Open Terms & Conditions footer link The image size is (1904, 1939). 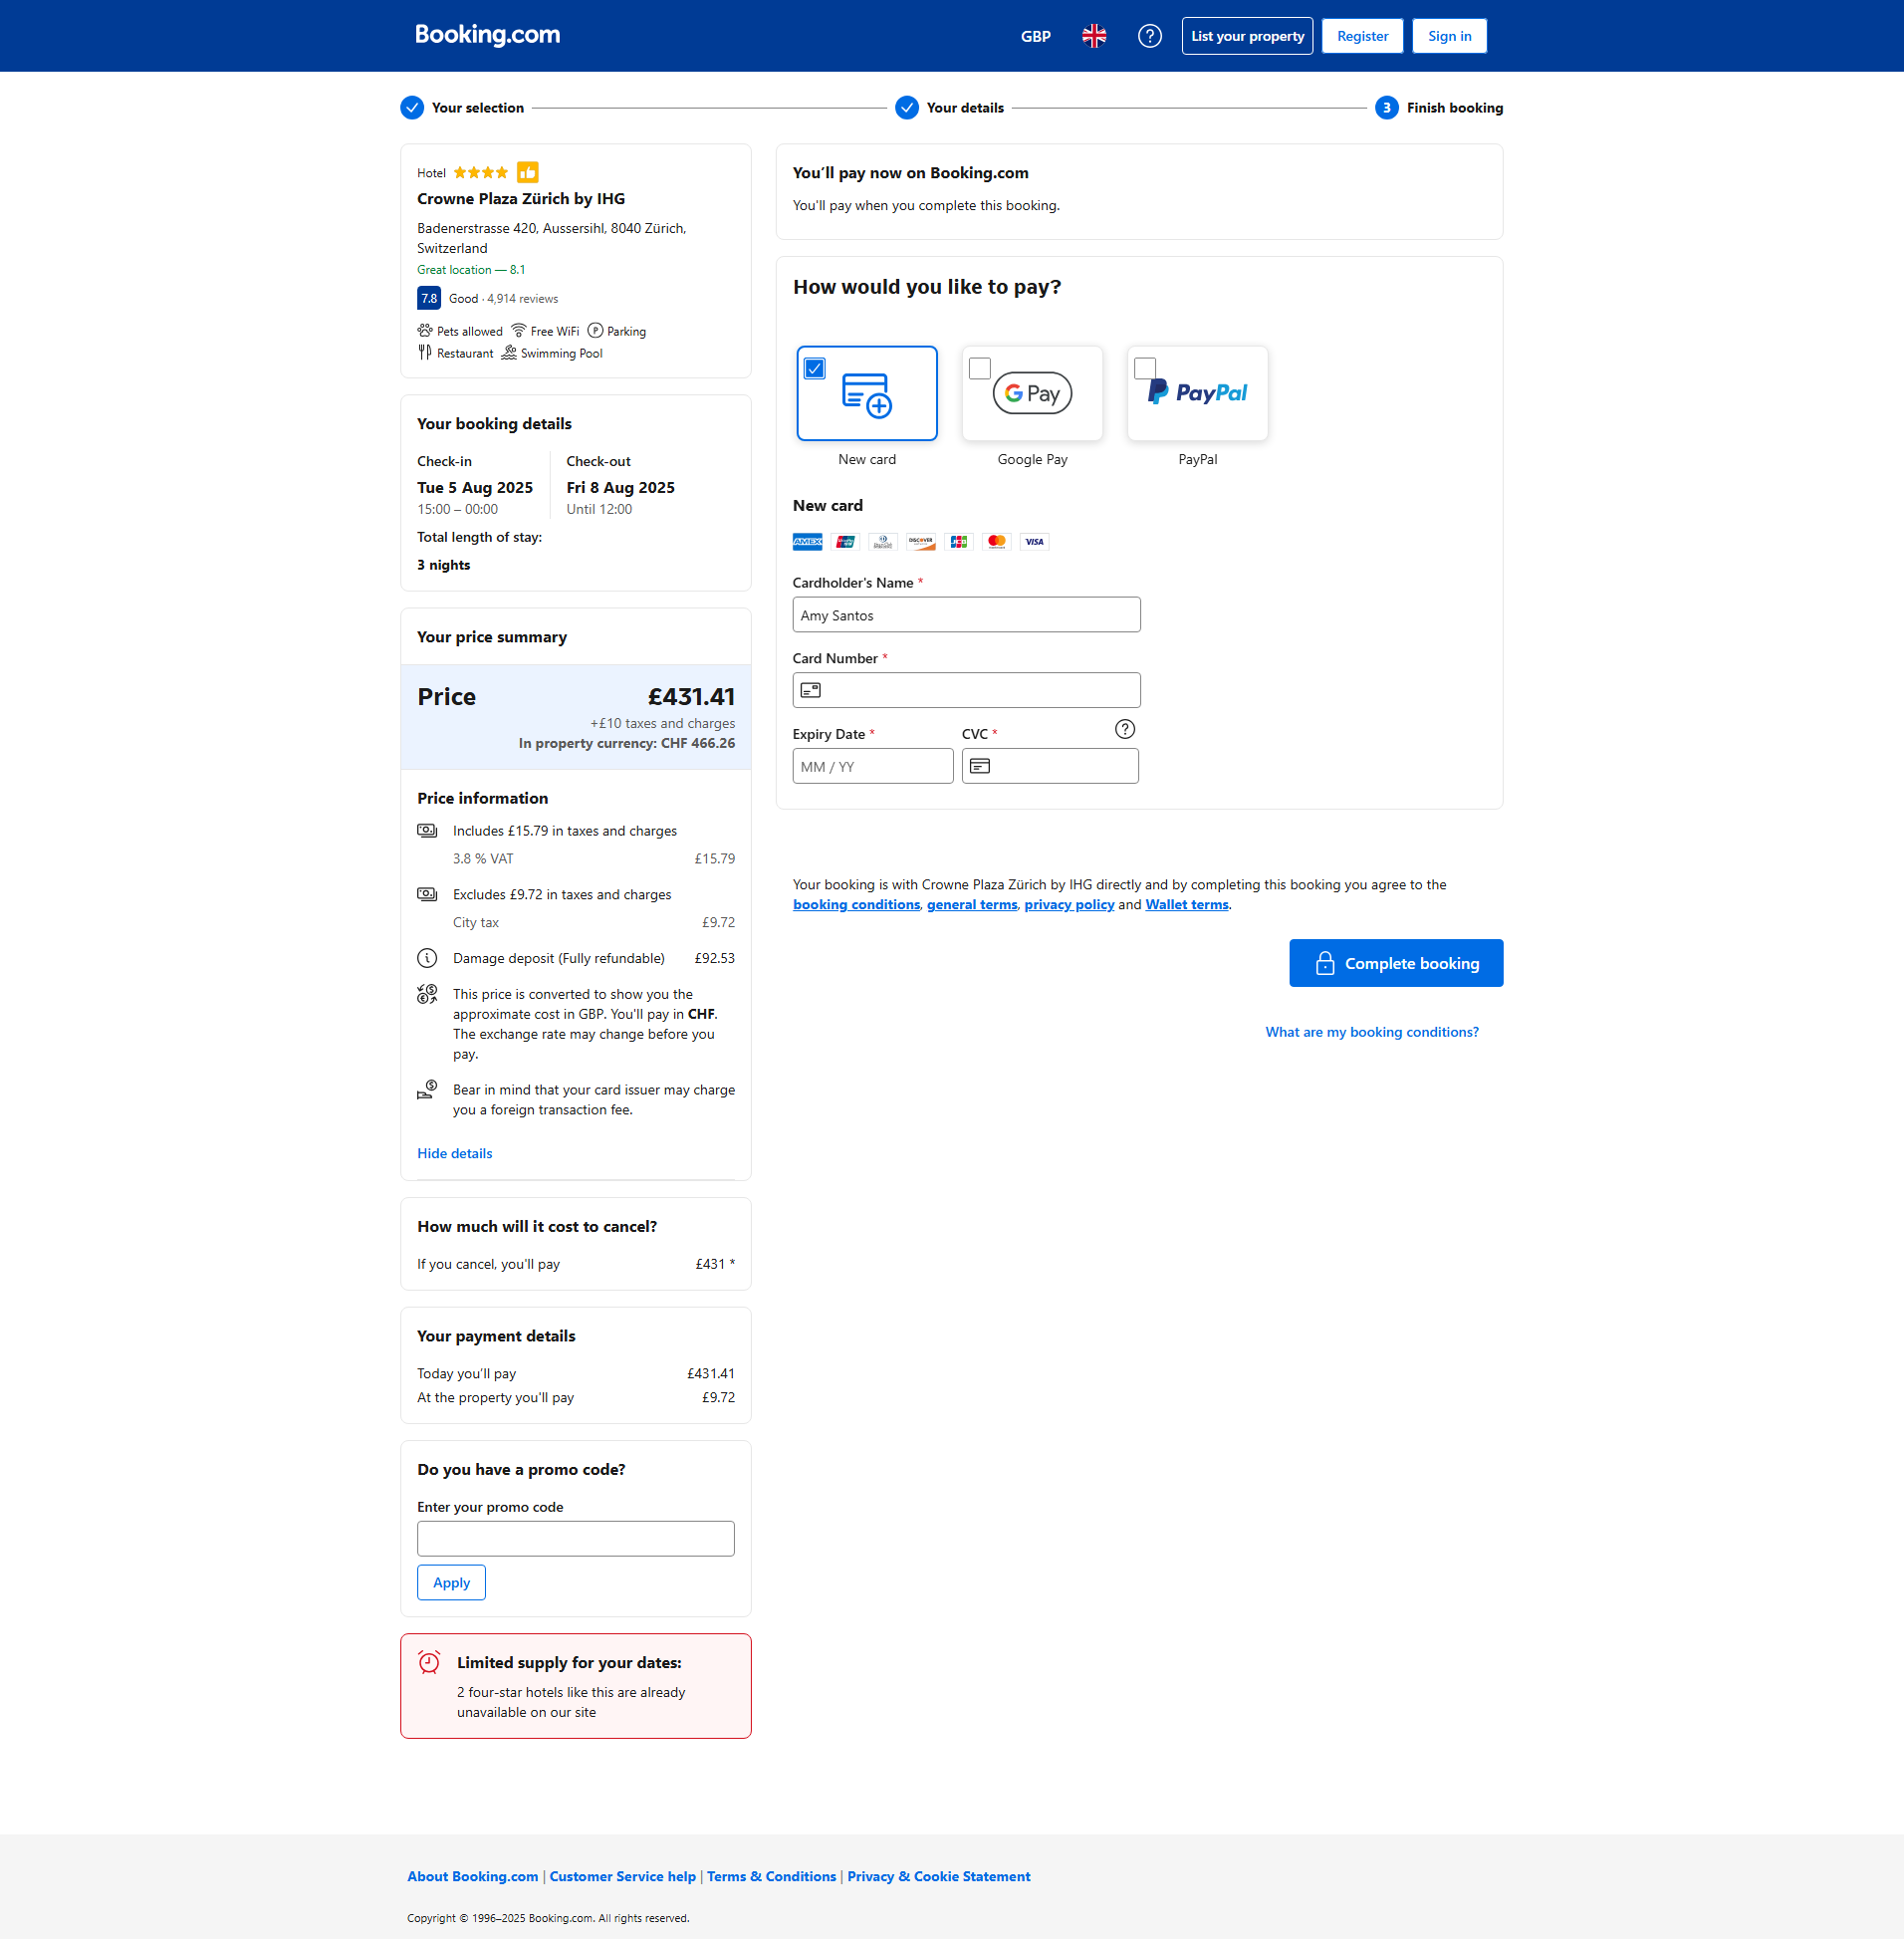[772, 1877]
